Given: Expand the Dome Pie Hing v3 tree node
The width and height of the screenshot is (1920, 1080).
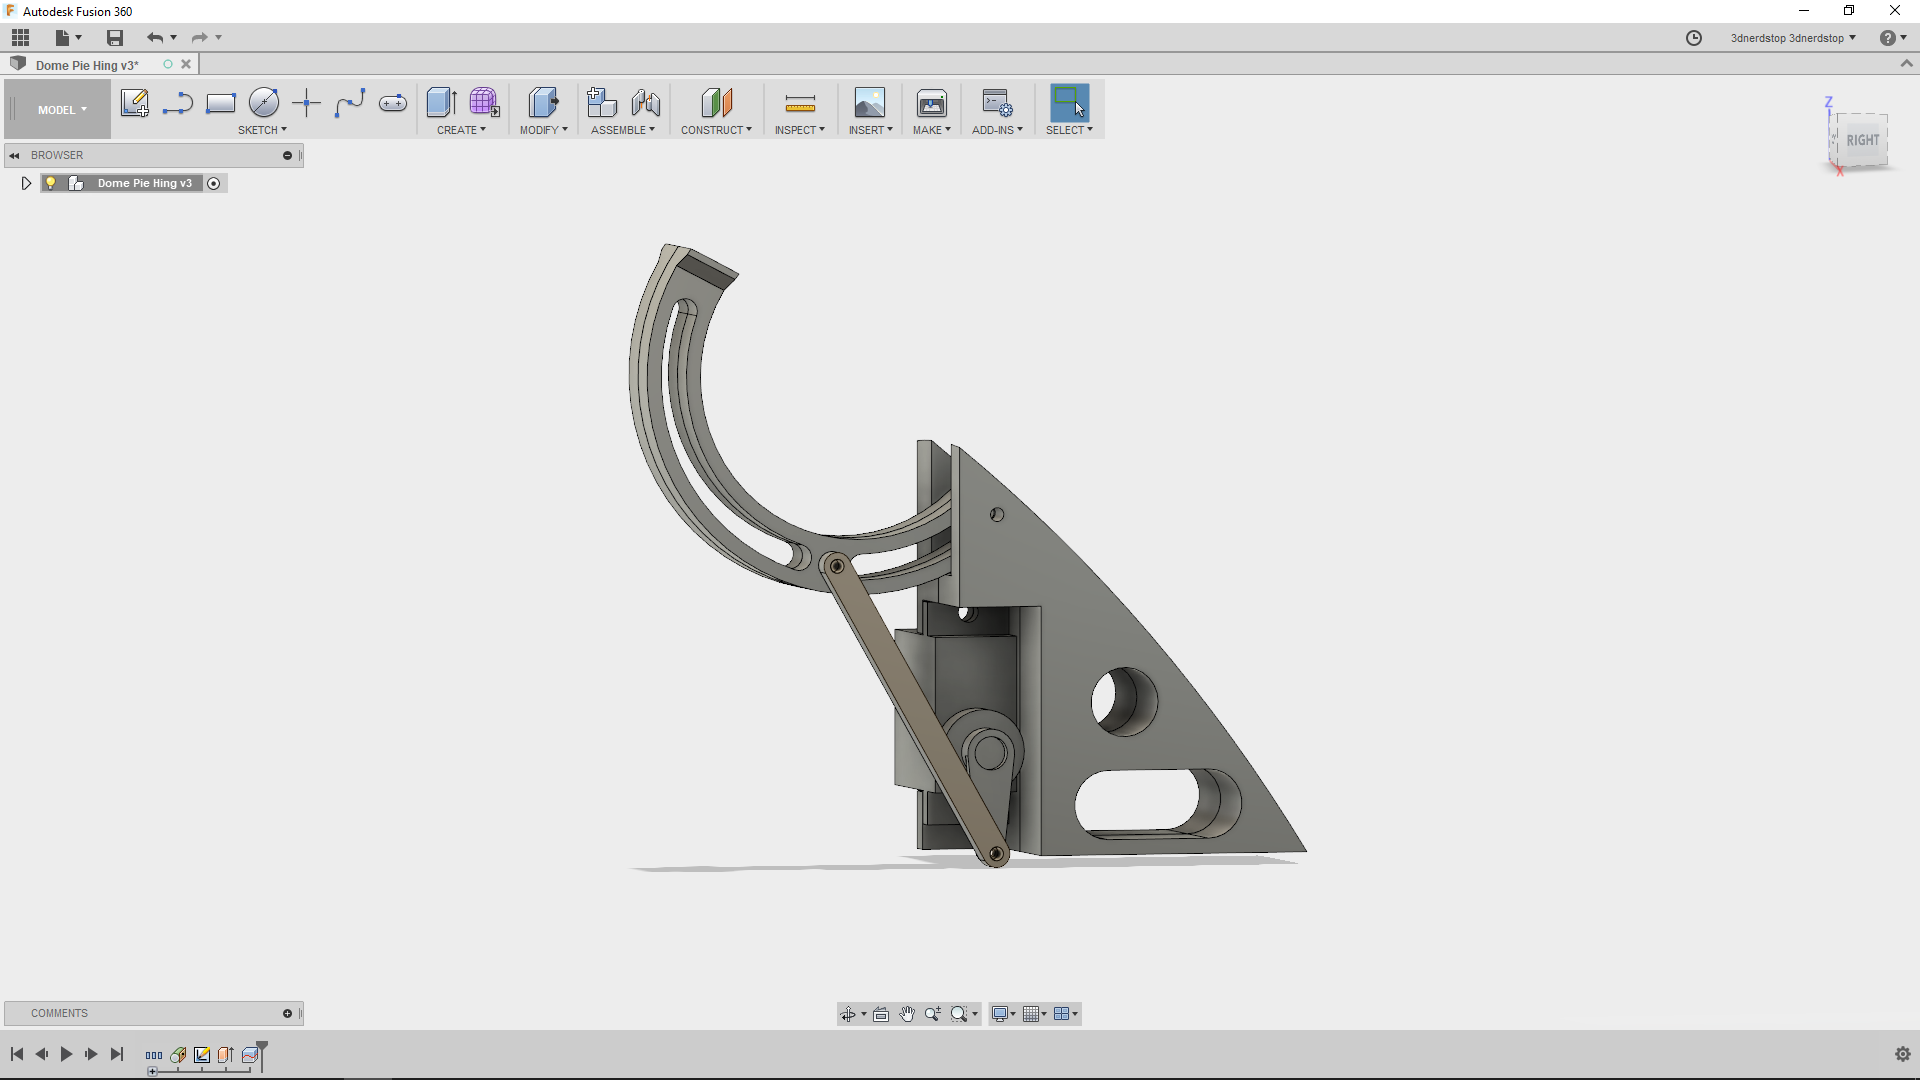Looking at the screenshot, I should pyautogui.click(x=26, y=183).
